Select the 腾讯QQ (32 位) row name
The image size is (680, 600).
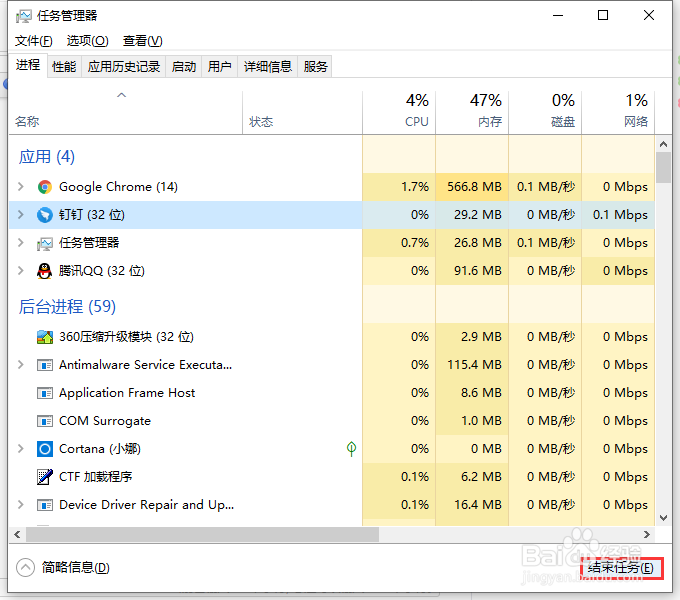point(101,271)
